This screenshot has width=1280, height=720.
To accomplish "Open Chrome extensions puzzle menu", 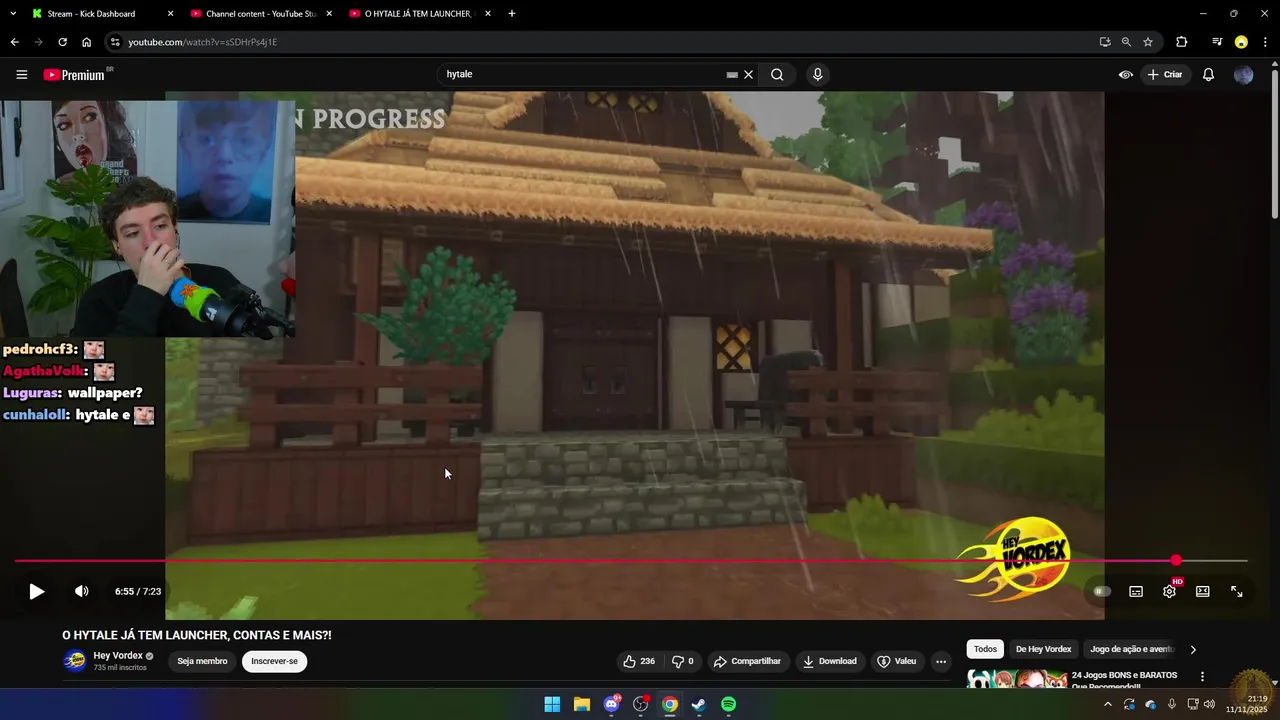I will pos(1182,42).
